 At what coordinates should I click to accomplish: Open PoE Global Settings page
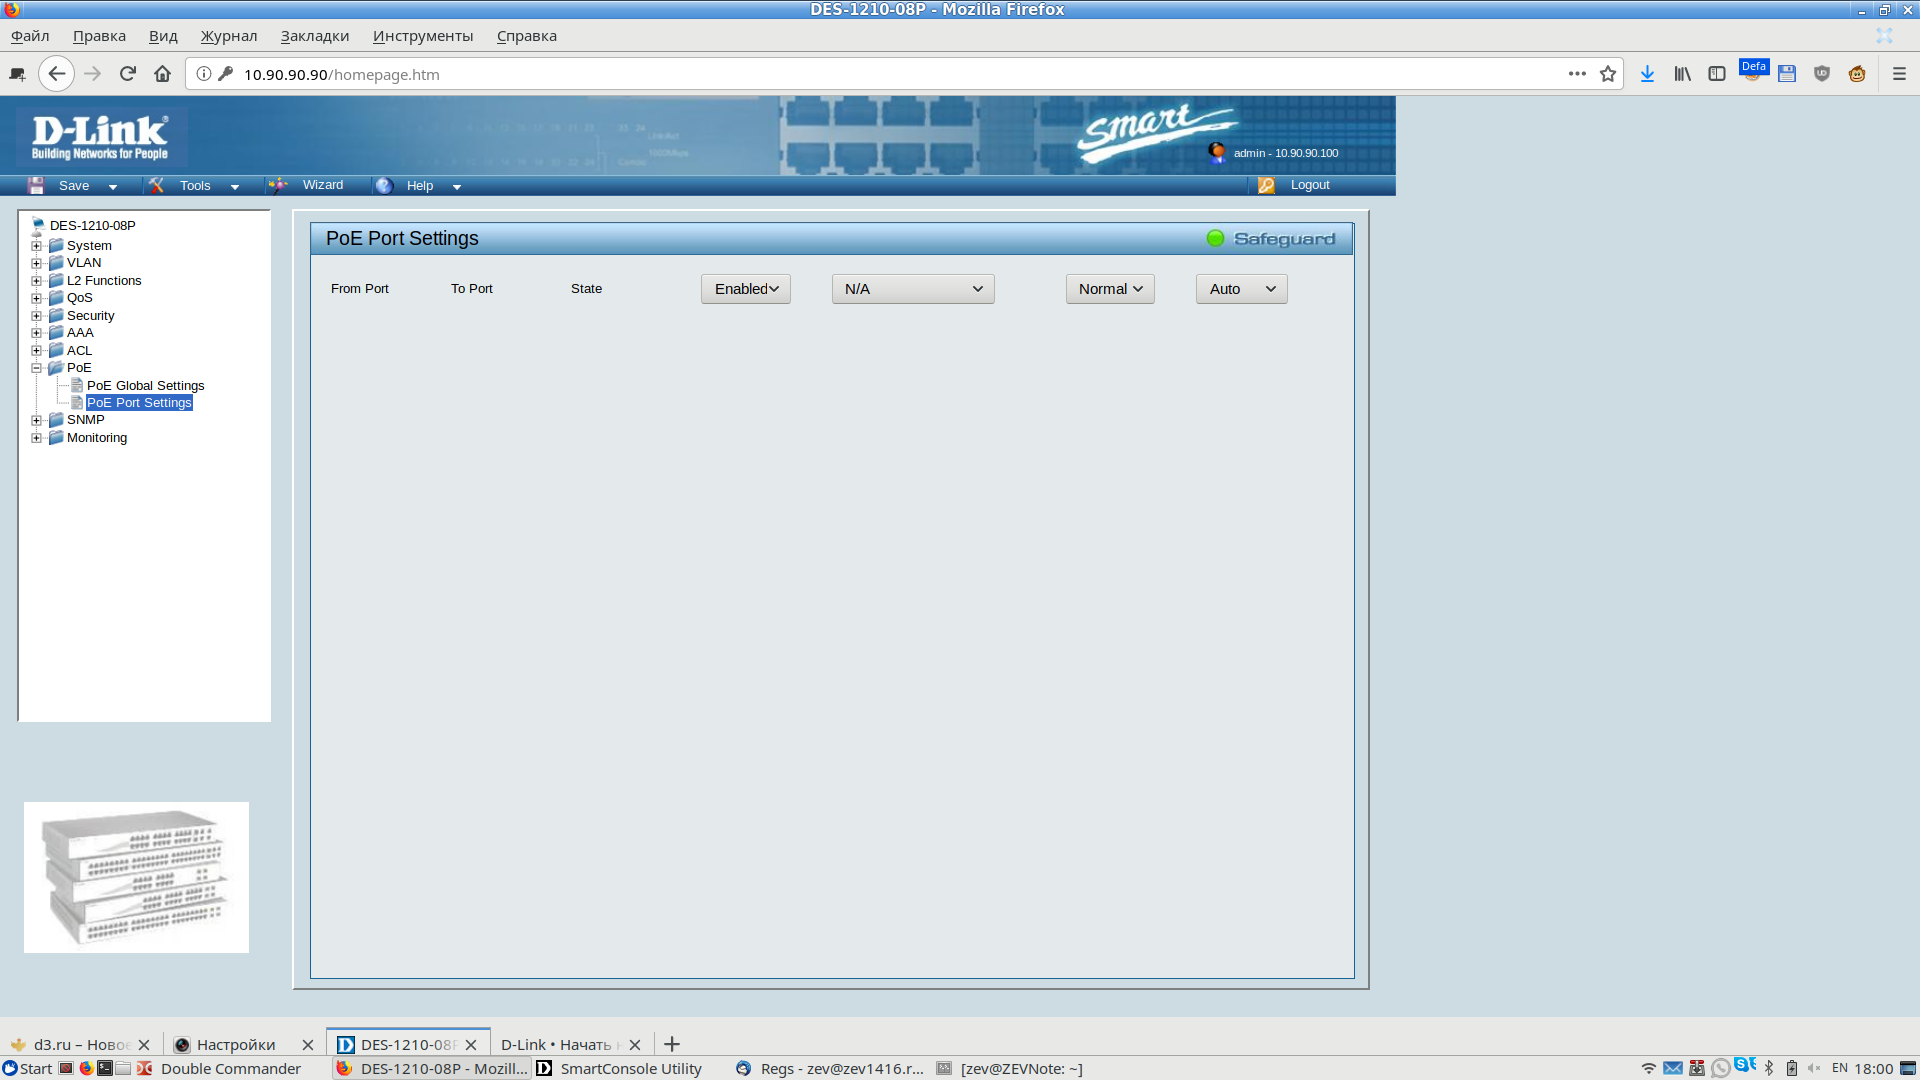(145, 385)
